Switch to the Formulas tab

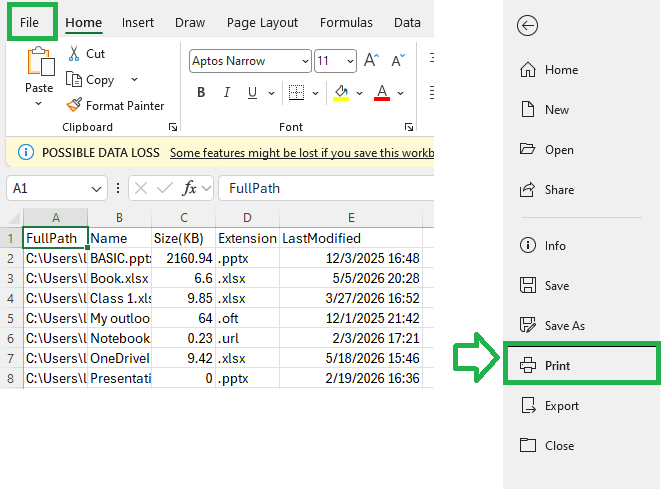click(x=346, y=22)
